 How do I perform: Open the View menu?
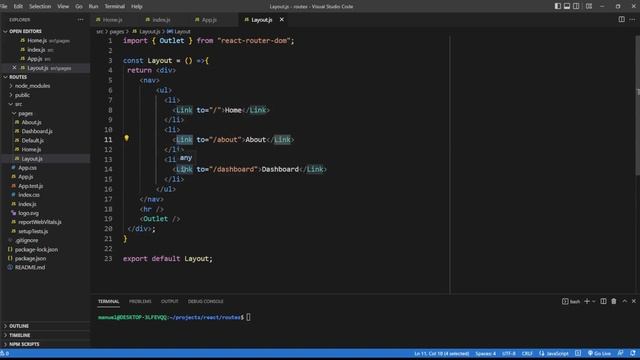pyautogui.click(x=63, y=7)
